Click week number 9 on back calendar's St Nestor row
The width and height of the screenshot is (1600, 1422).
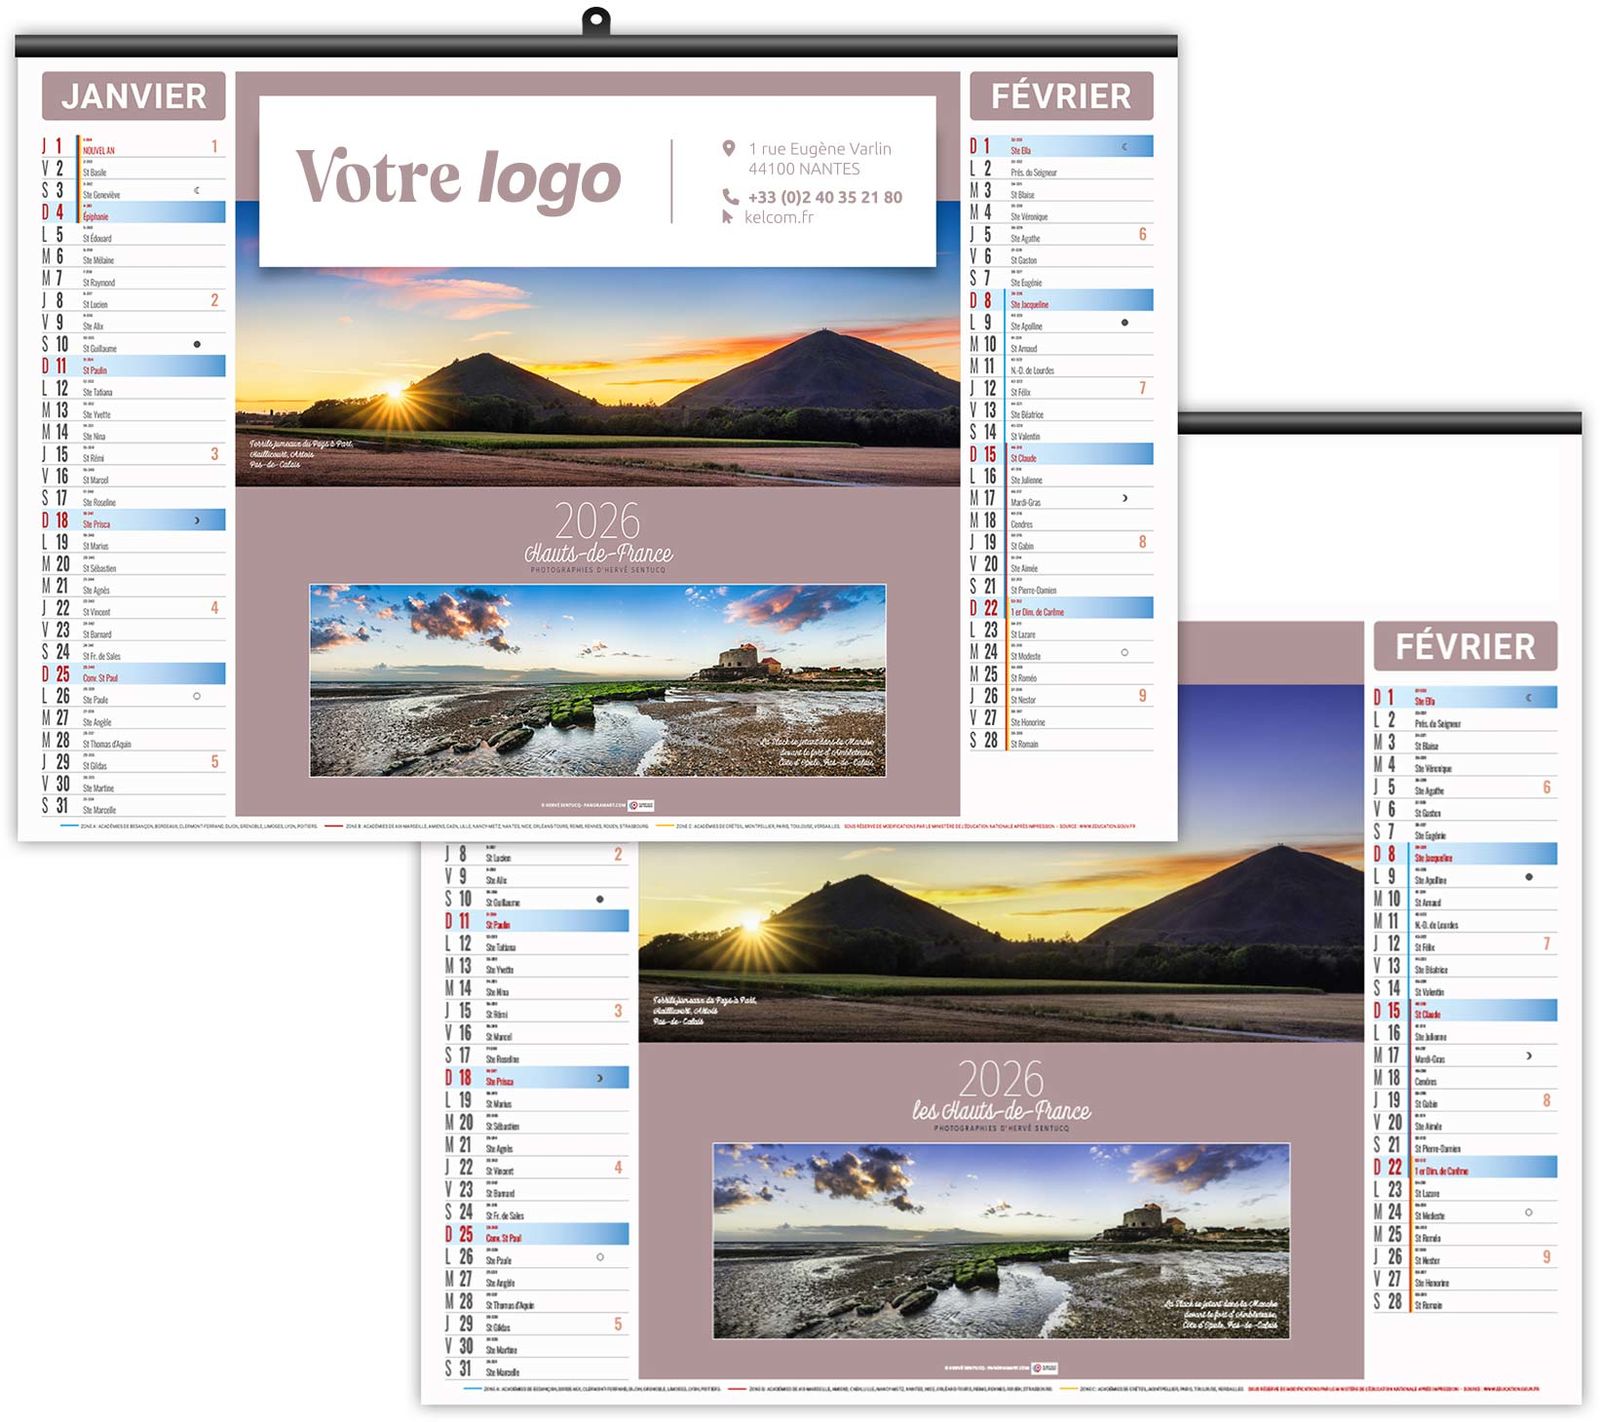[x=1547, y=1257]
